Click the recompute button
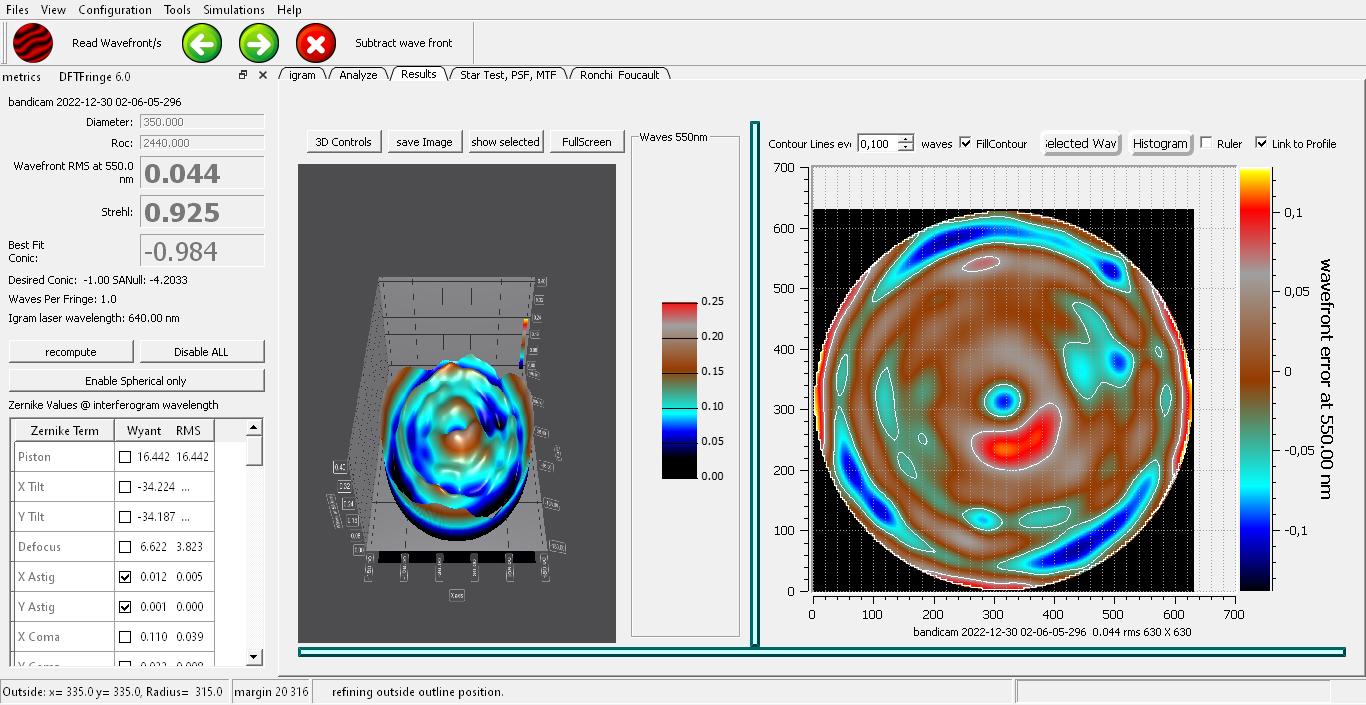 (71, 352)
